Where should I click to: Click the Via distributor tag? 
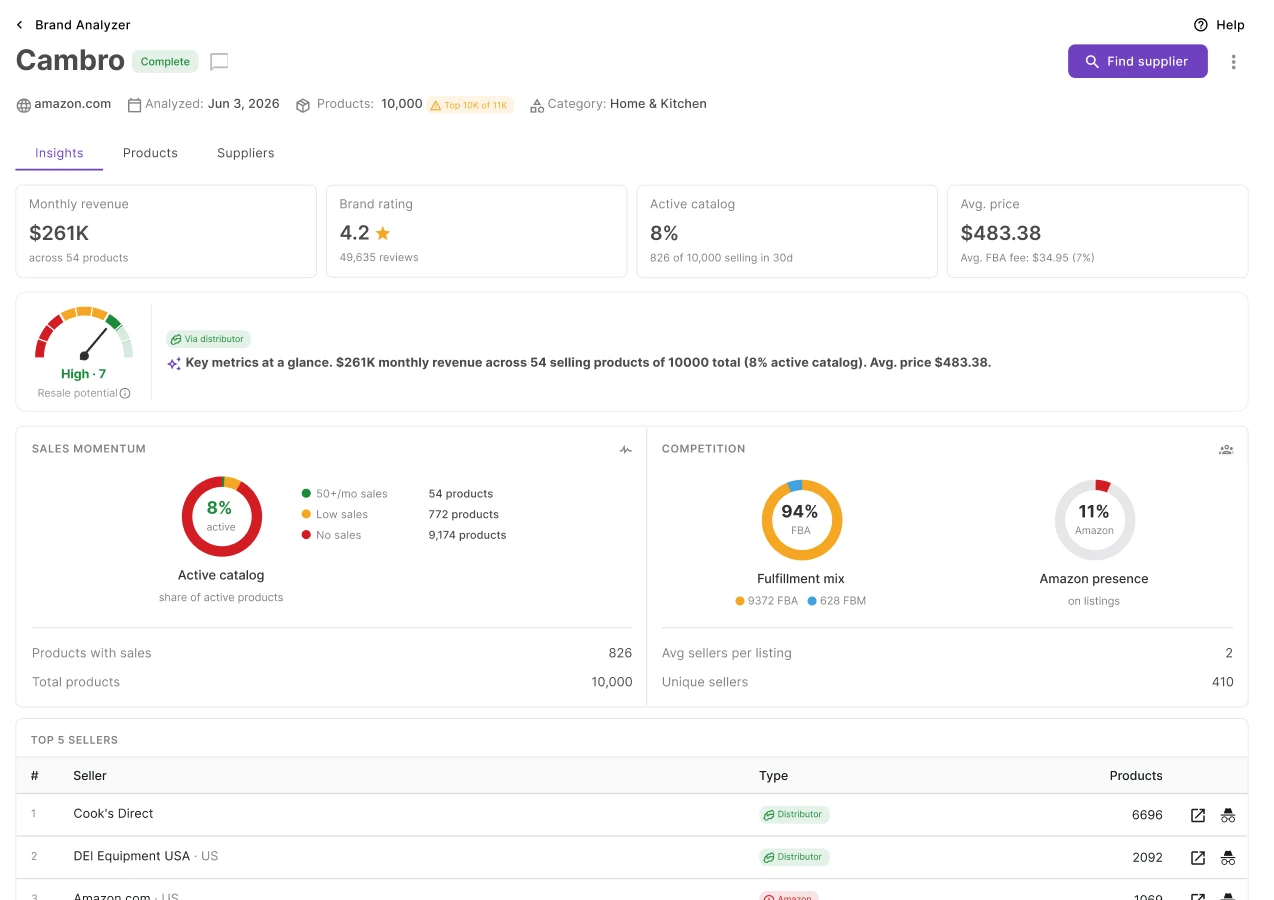pos(208,339)
